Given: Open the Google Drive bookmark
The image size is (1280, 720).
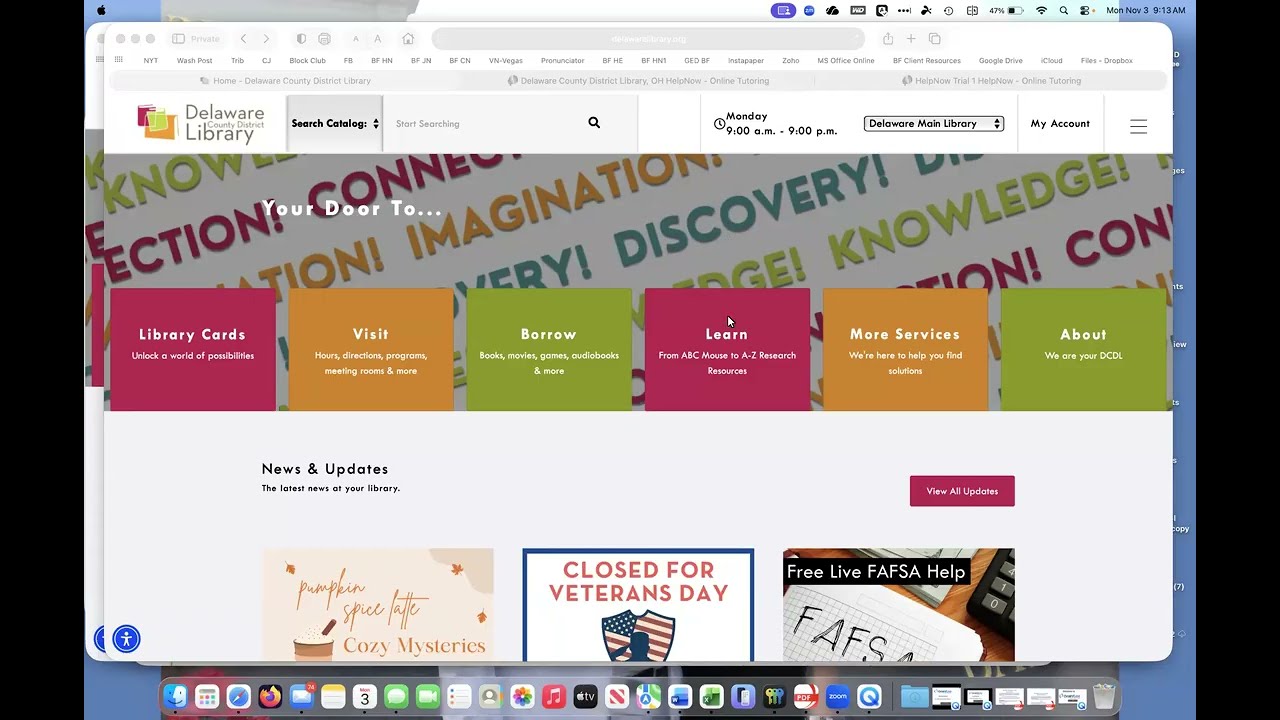Looking at the screenshot, I should [1000, 60].
